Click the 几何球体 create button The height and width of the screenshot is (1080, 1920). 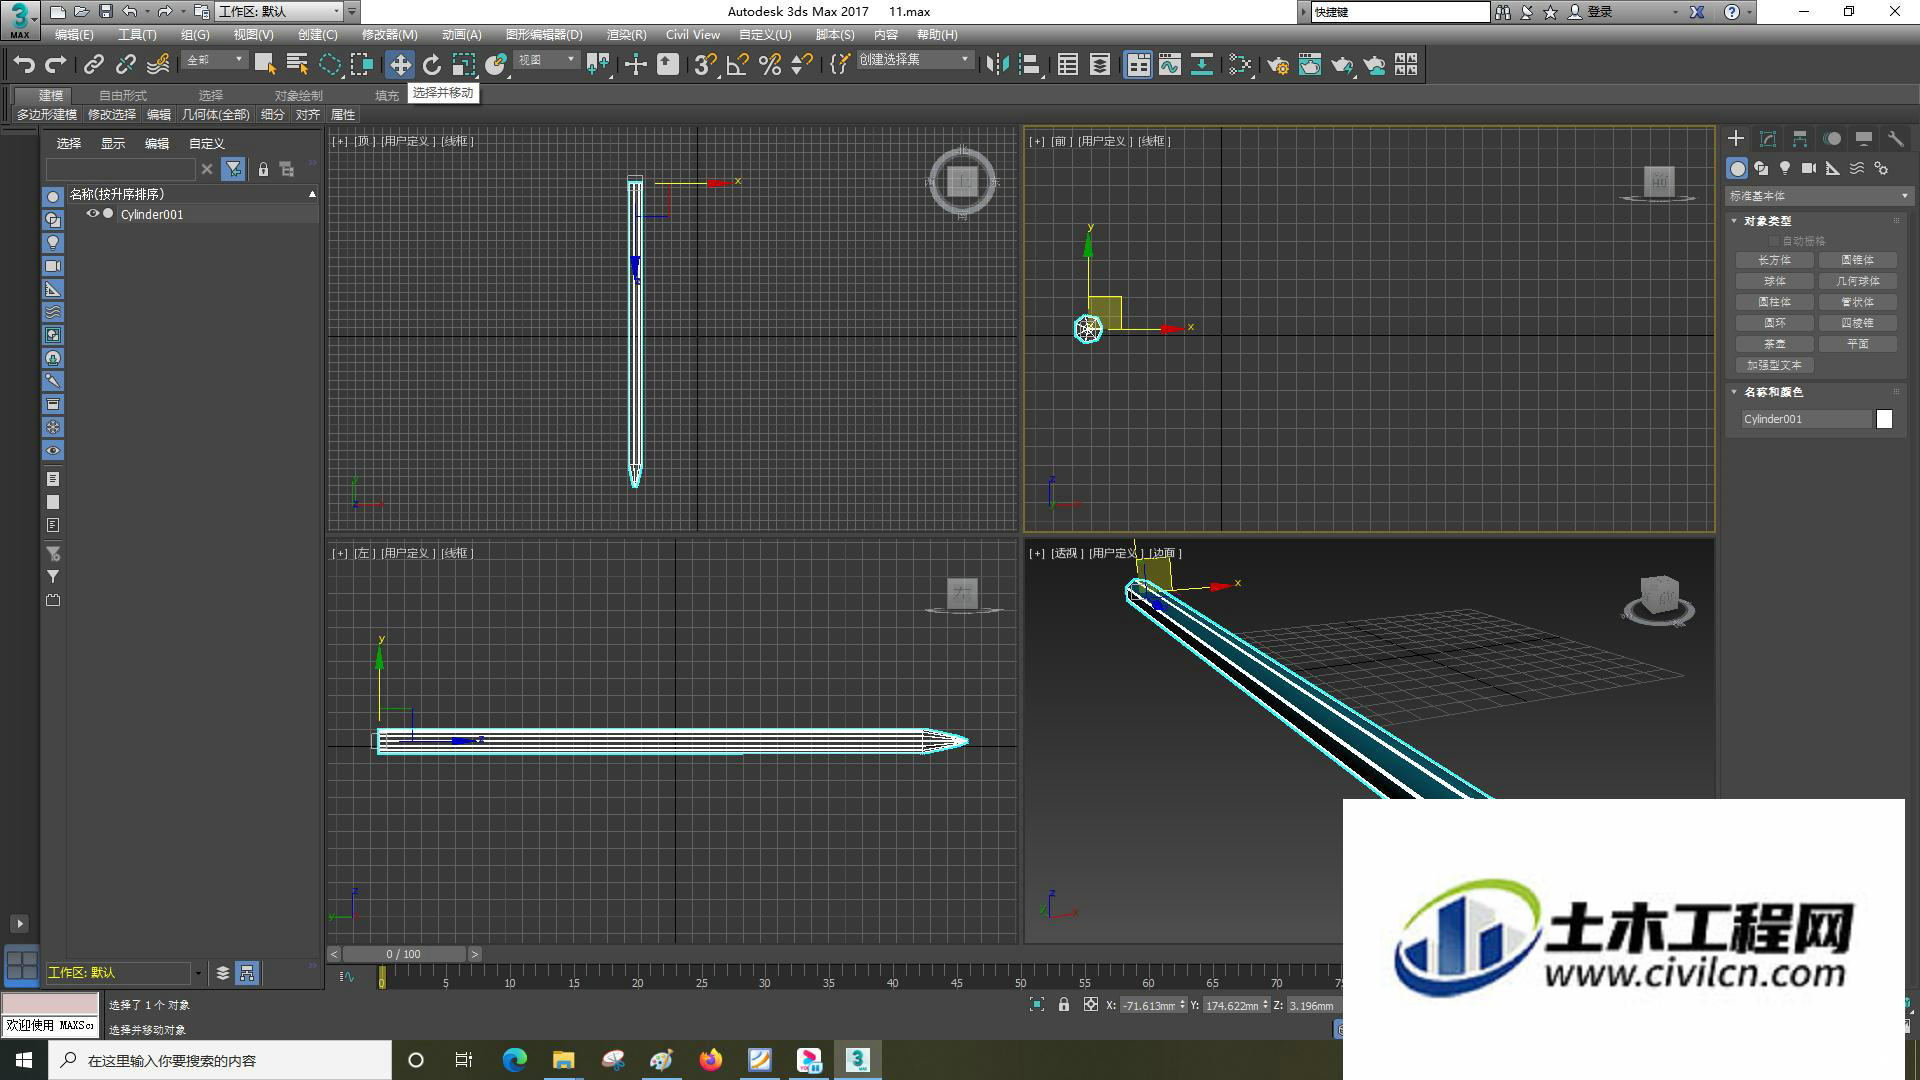point(1857,281)
